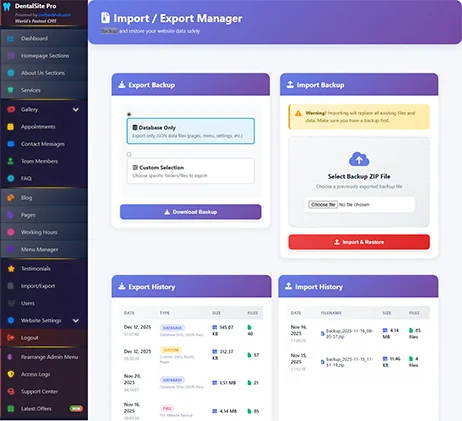Click the FAQ question icon
Screen dimensions: 462x421
11,178
